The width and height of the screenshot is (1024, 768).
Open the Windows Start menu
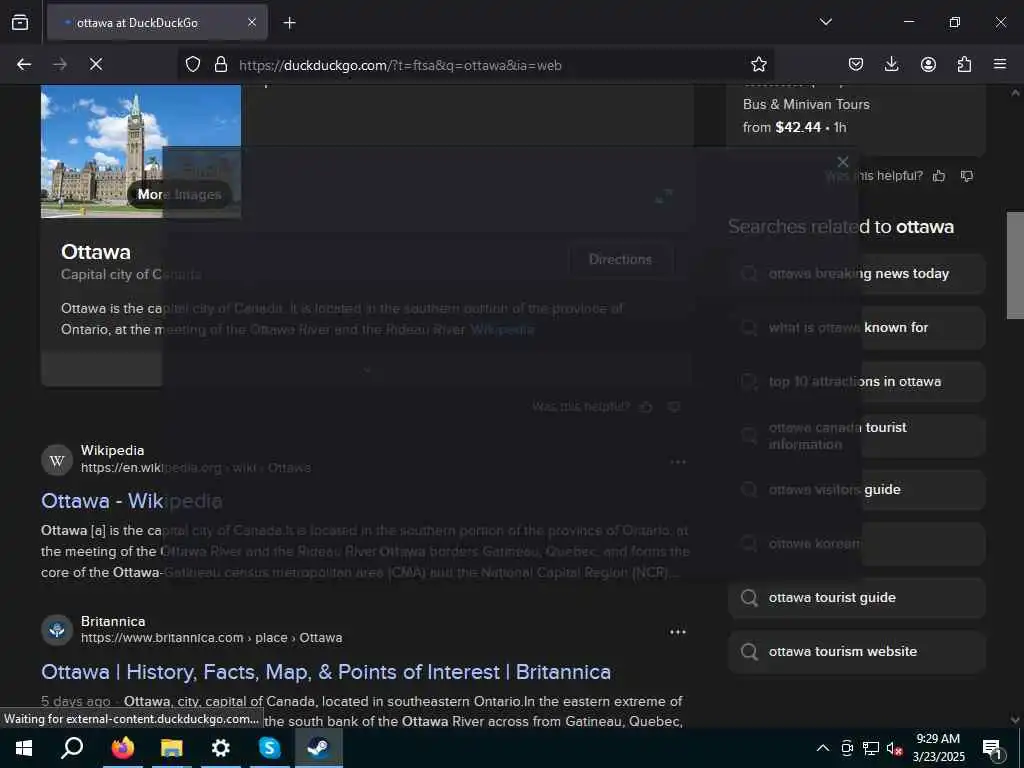[24, 748]
